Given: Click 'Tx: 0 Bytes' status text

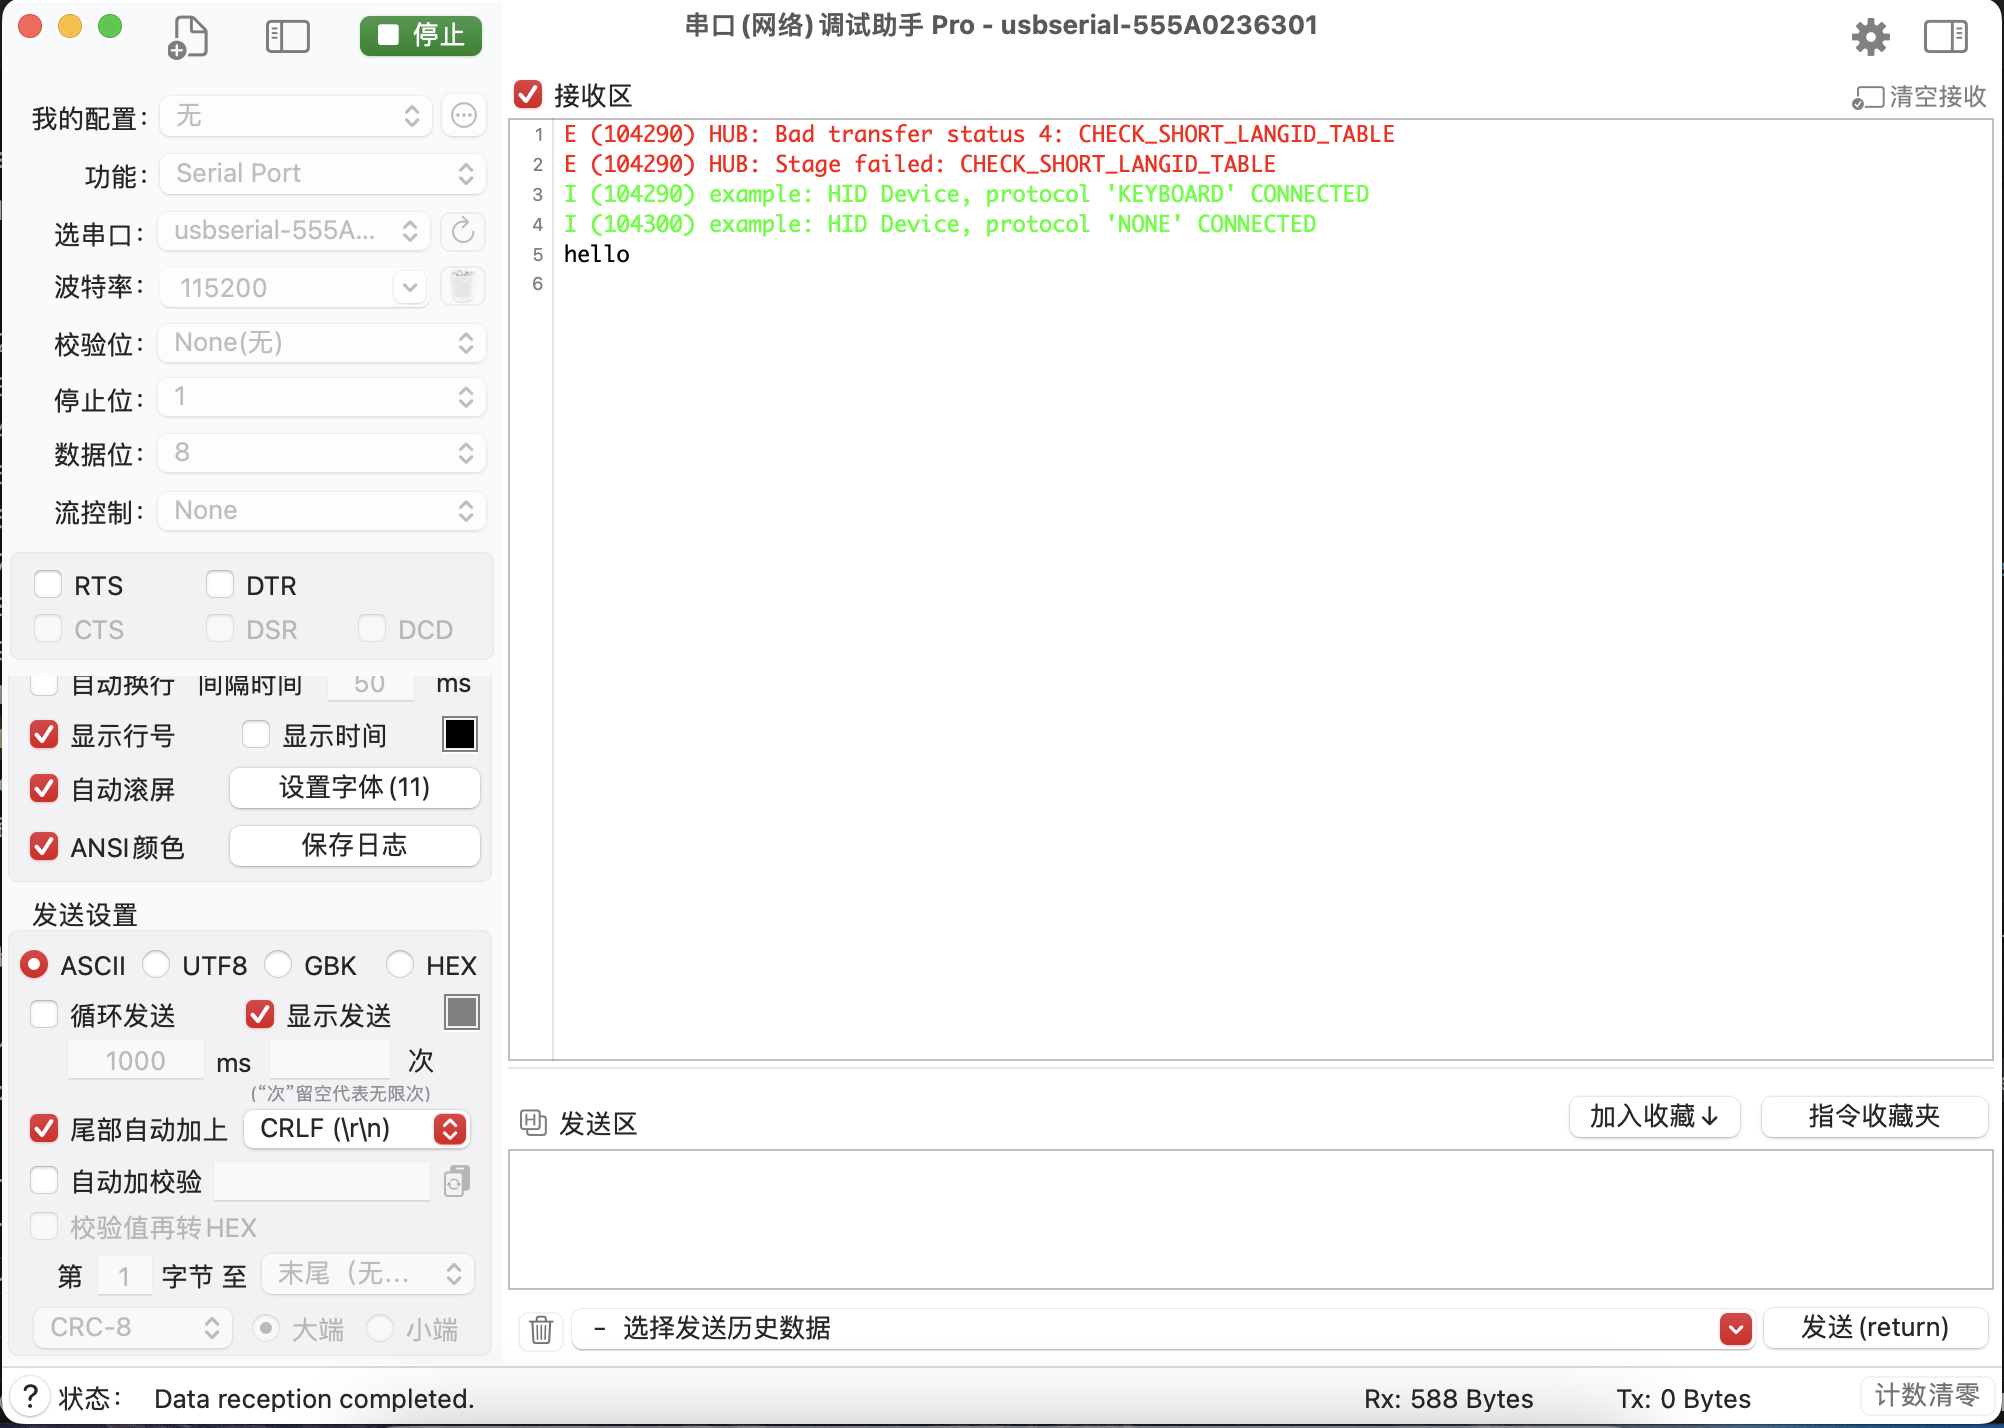Looking at the screenshot, I should click(x=1684, y=1399).
